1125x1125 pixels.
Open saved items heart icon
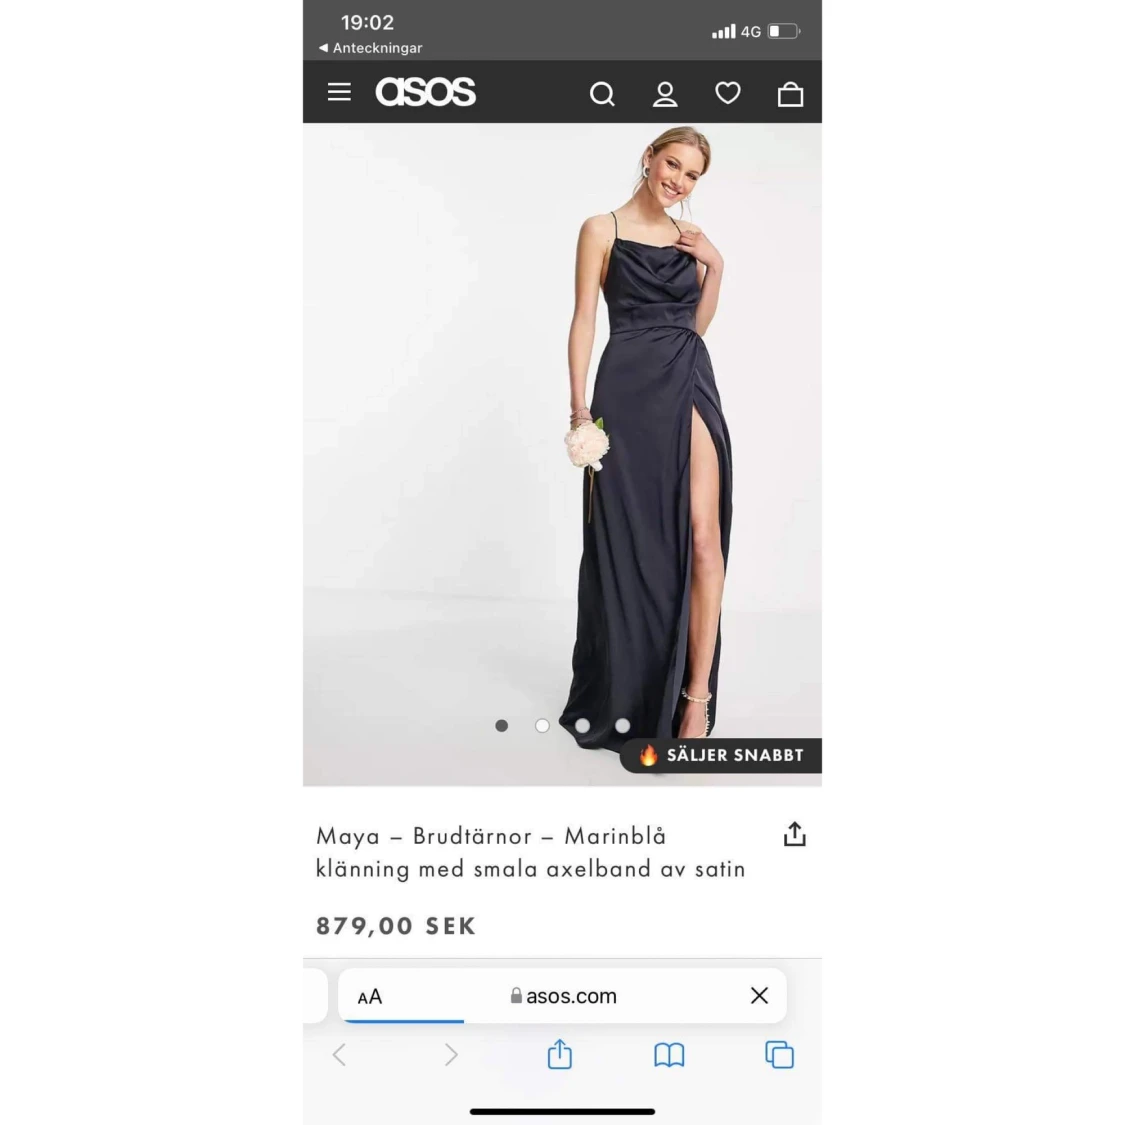pyautogui.click(x=728, y=93)
